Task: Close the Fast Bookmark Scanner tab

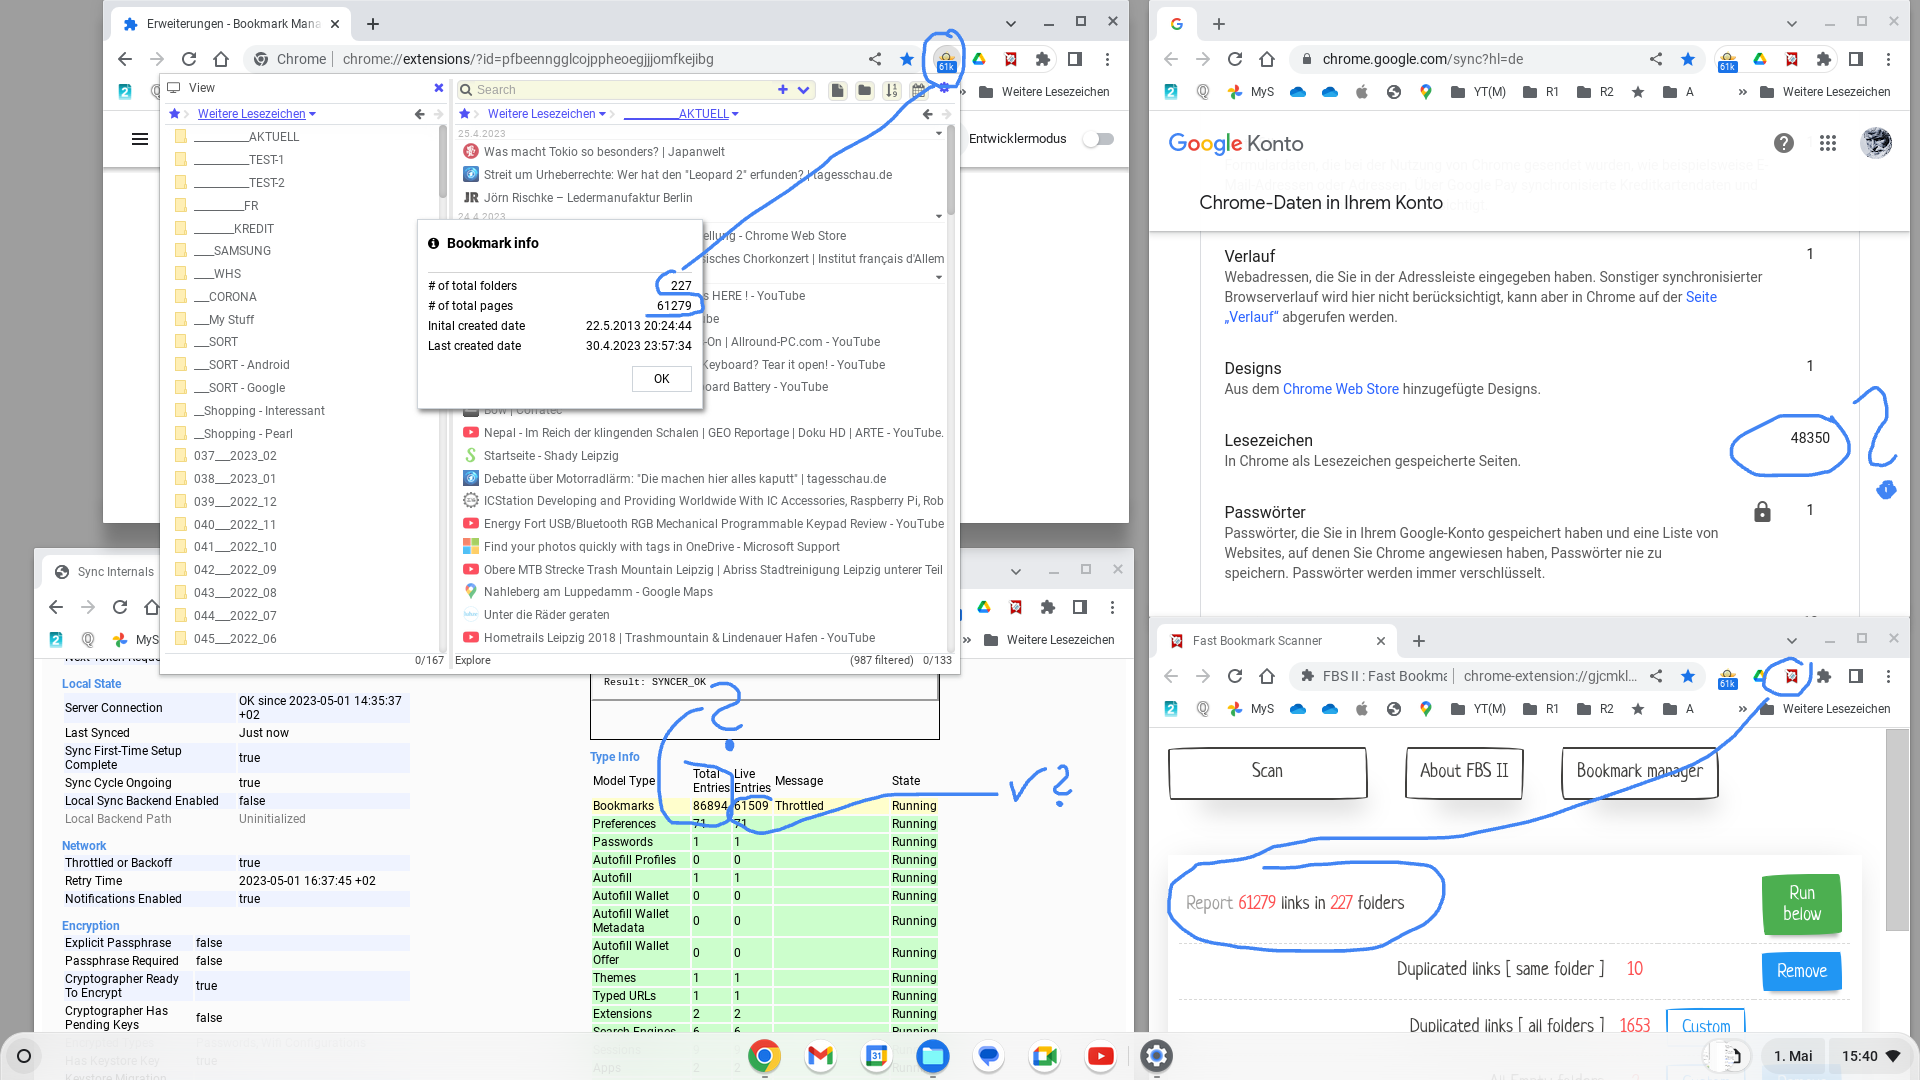Action: tap(1381, 641)
